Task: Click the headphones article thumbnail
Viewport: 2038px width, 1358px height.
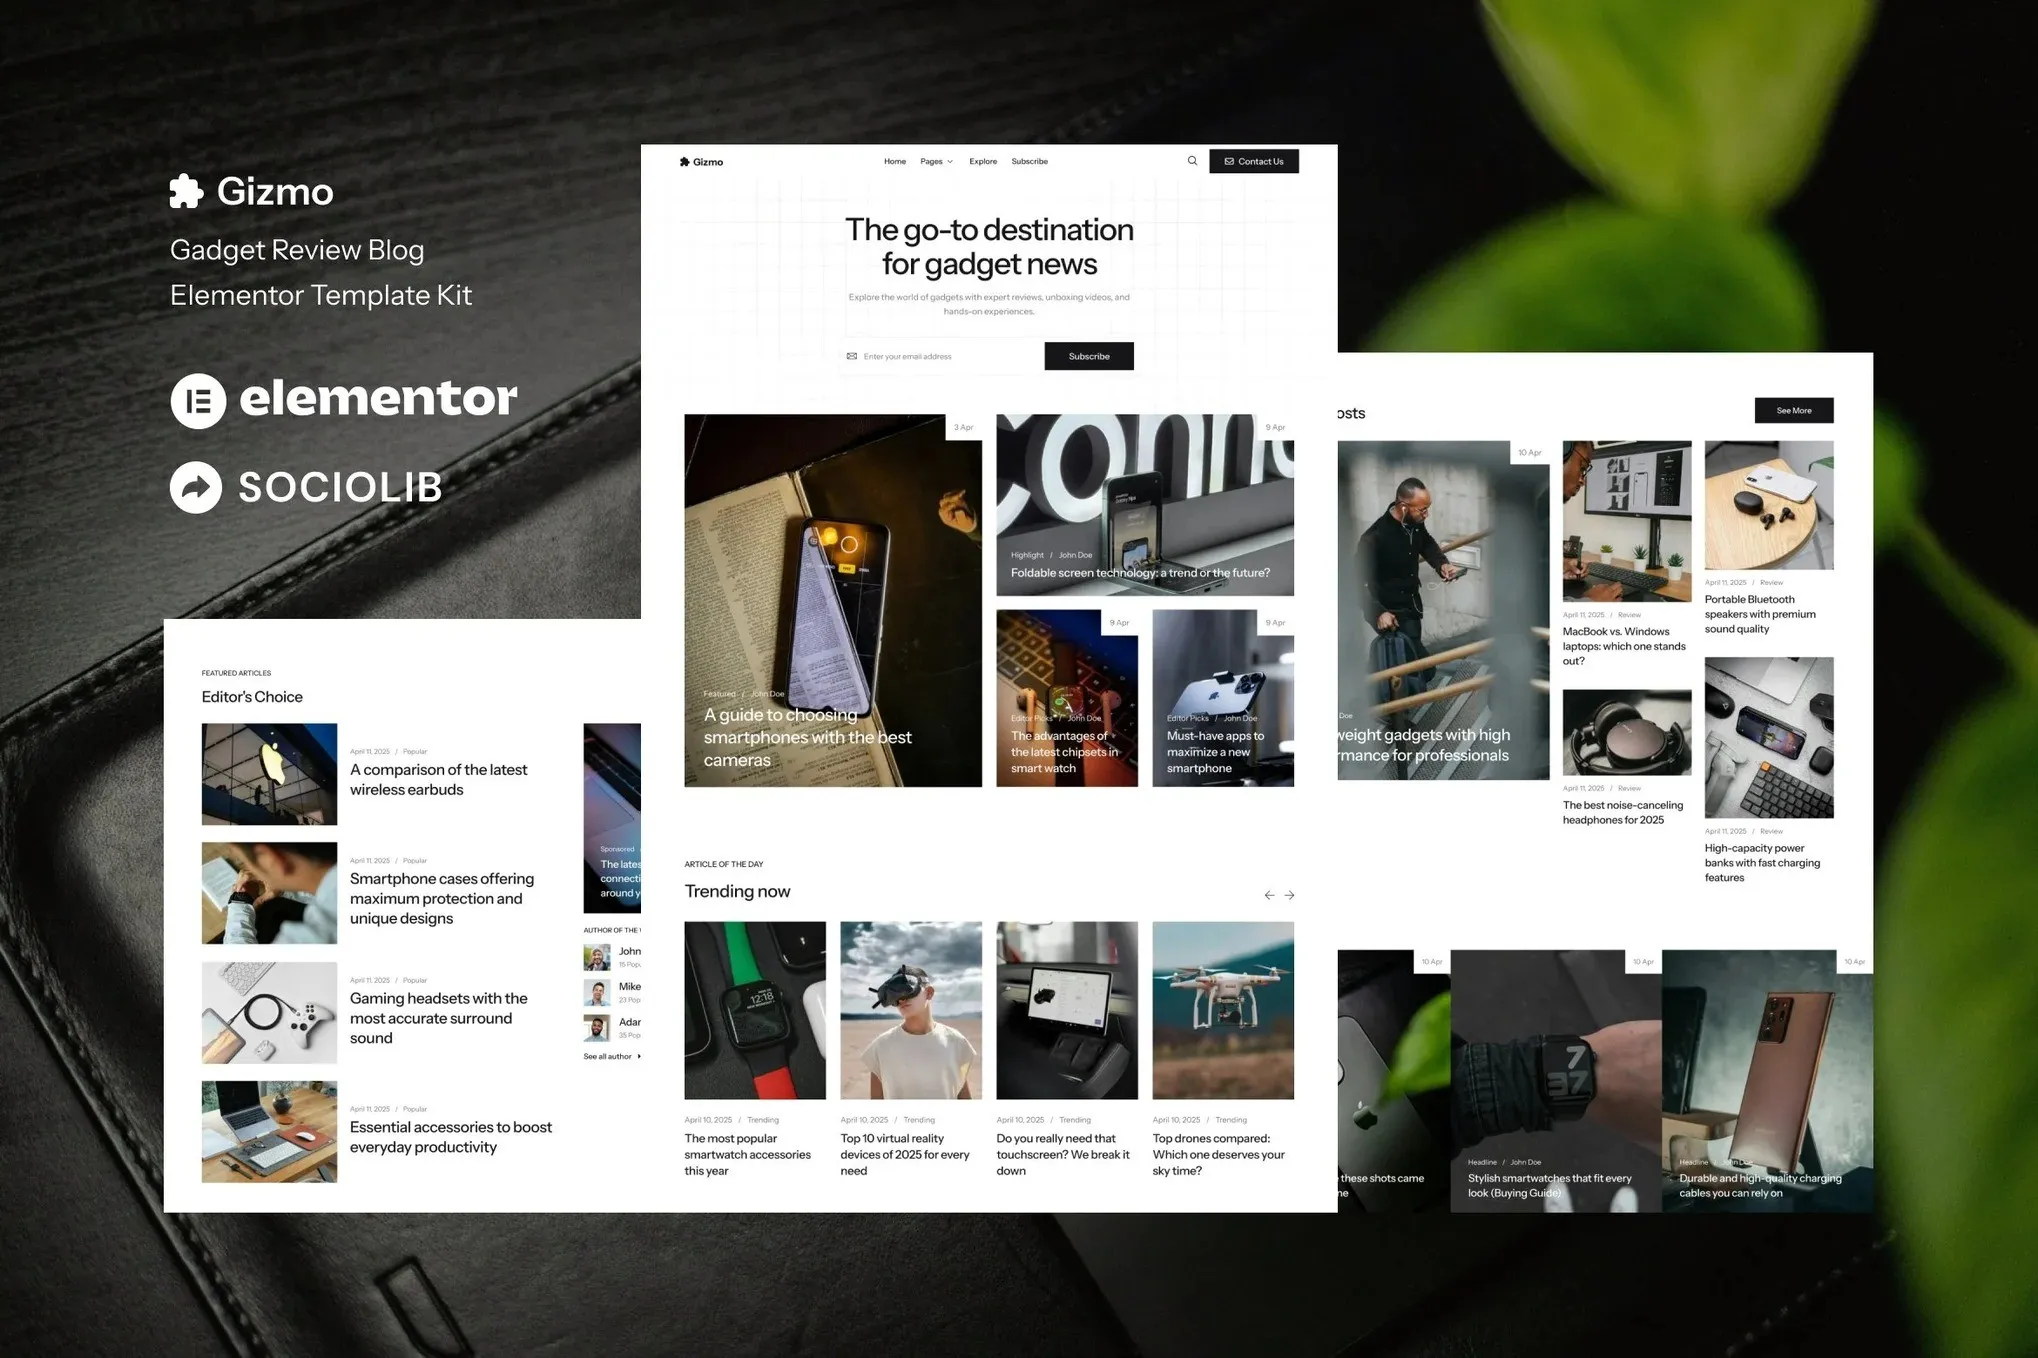Action: (x=1627, y=732)
